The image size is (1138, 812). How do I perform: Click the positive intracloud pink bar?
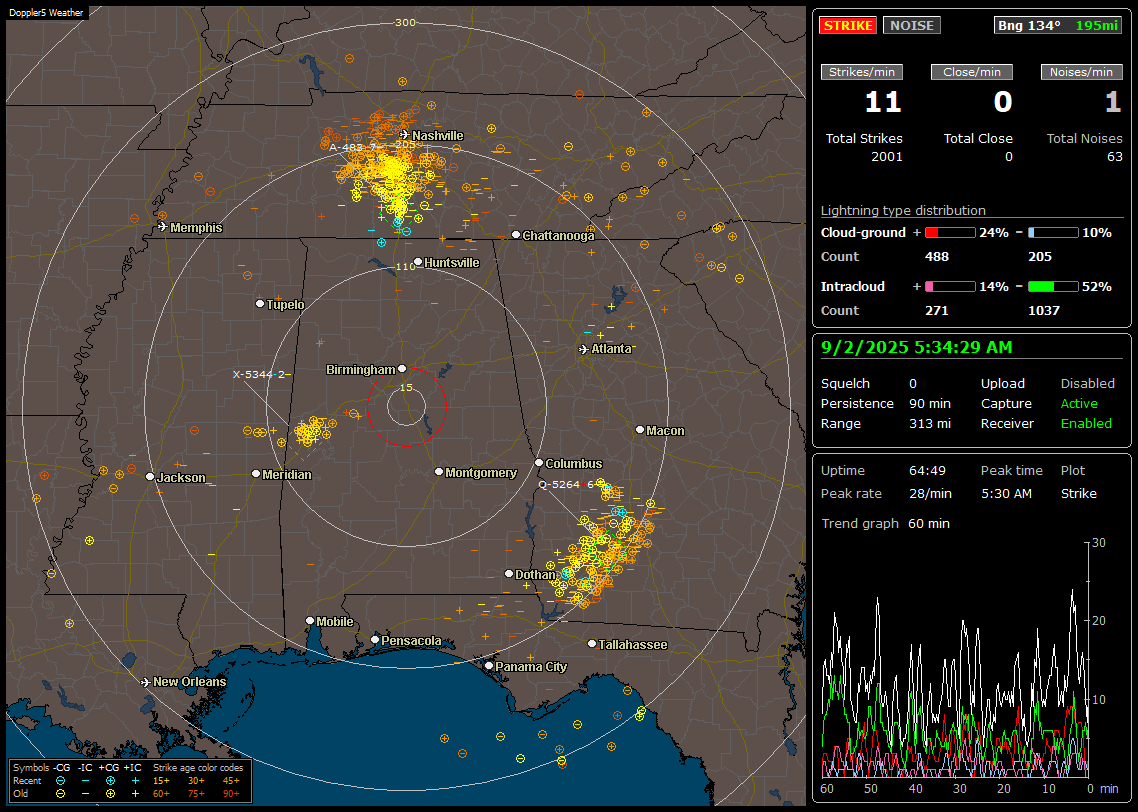click(x=950, y=287)
